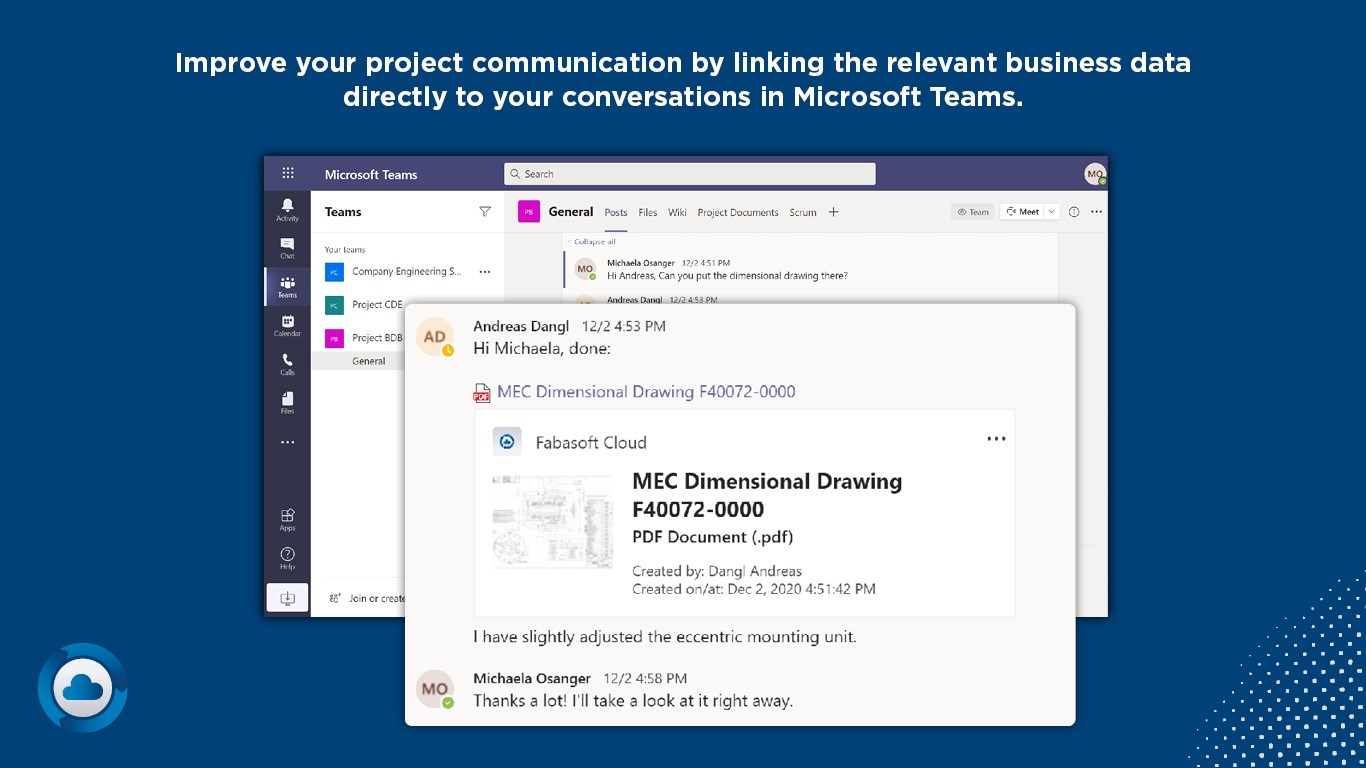Open channel info icon

pyautogui.click(x=1074, y=212)
